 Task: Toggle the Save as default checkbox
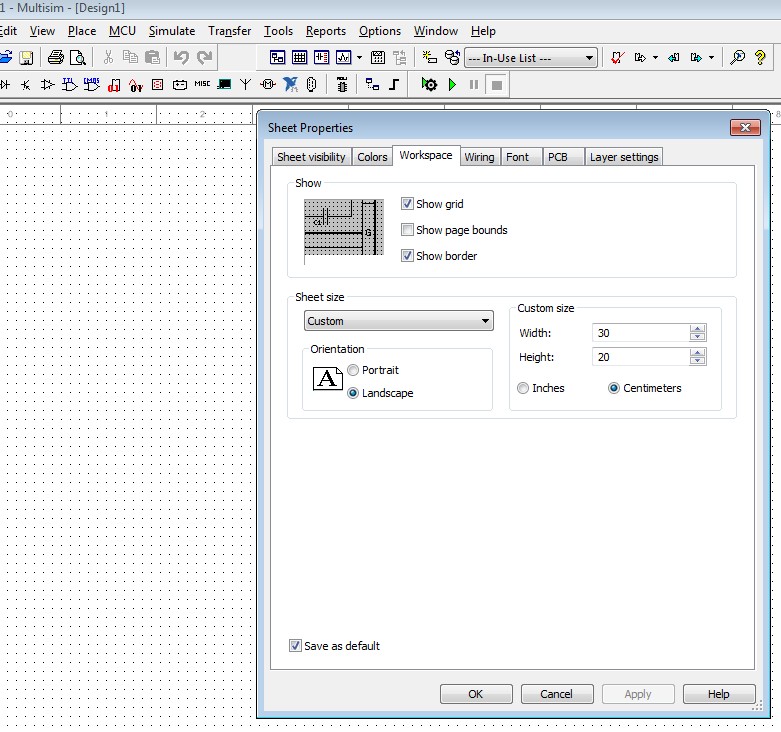pos(295,646)
